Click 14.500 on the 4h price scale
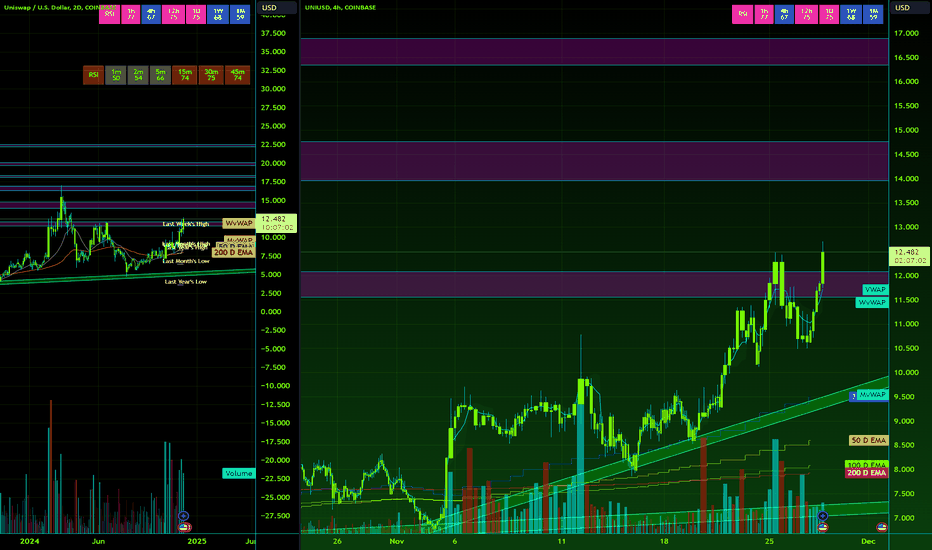932x550 pixels. [x=906, y=155]
